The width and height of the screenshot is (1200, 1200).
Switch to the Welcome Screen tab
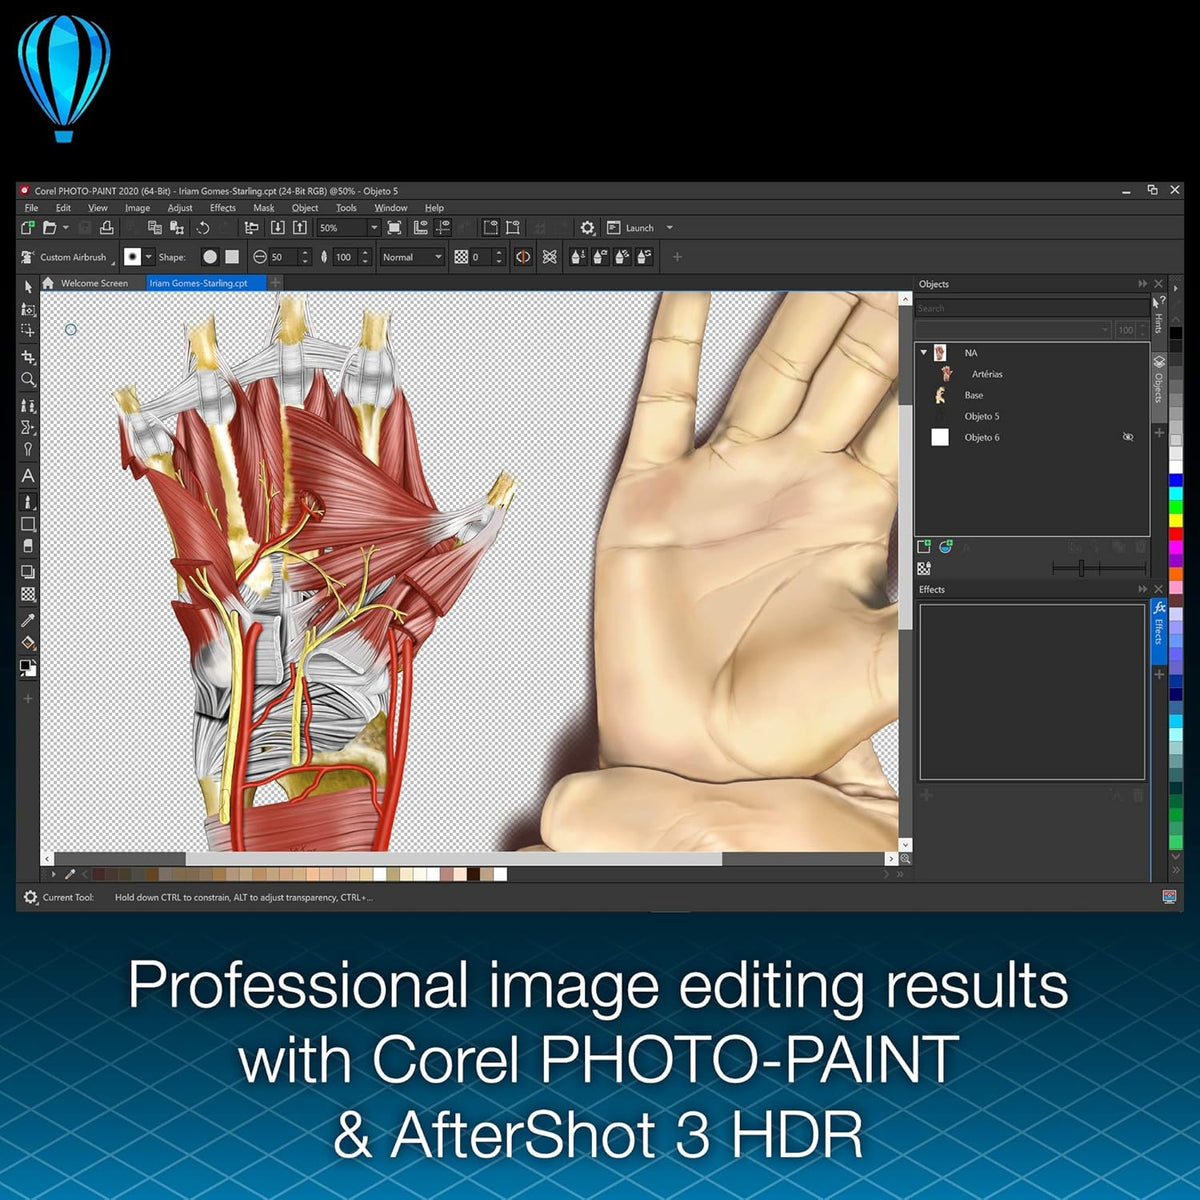(x=94, y=283)
